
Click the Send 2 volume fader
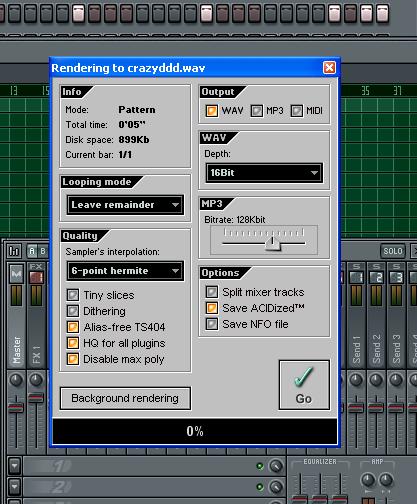(x=376, y=407)
